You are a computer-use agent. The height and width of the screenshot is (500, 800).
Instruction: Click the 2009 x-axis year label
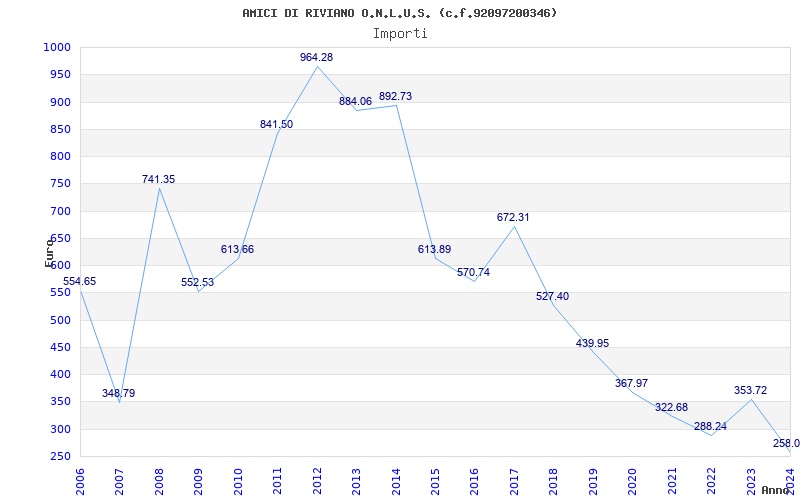[198, 481]
